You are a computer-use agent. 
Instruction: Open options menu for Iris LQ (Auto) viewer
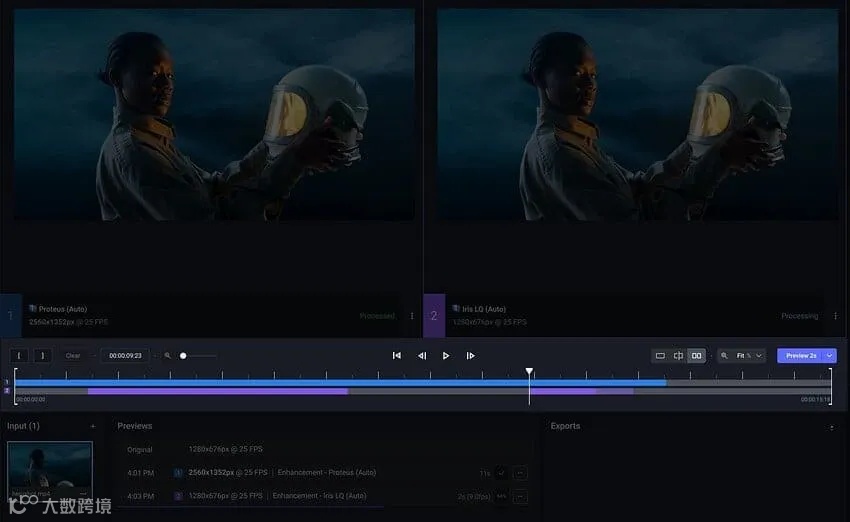point(835,316)
